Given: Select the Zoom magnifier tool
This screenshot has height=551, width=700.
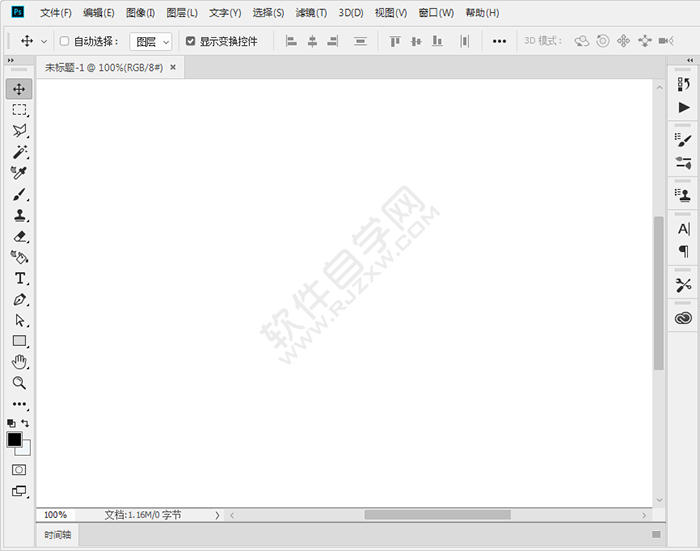Looking at the screenshot, I should coord(19,383).
